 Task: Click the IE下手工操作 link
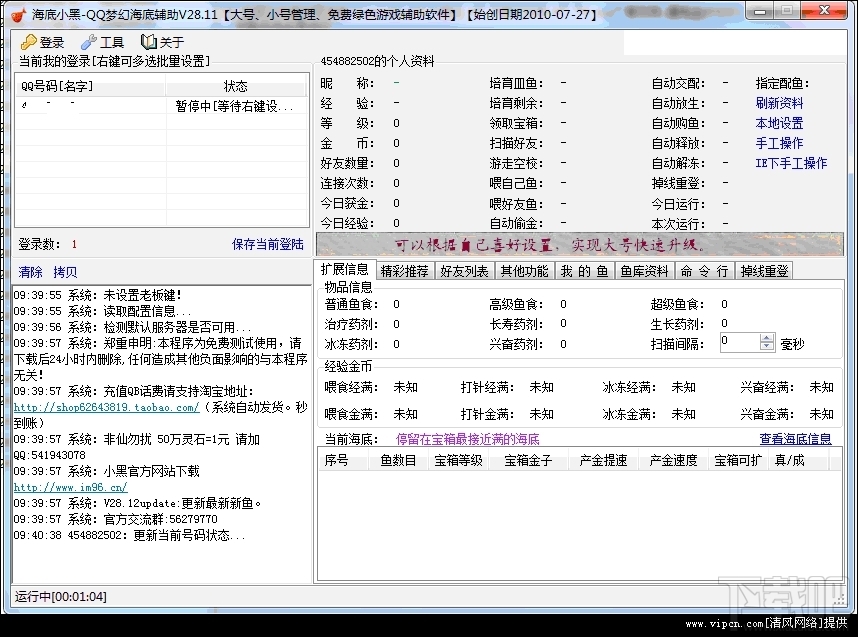(x=791, y=163)
